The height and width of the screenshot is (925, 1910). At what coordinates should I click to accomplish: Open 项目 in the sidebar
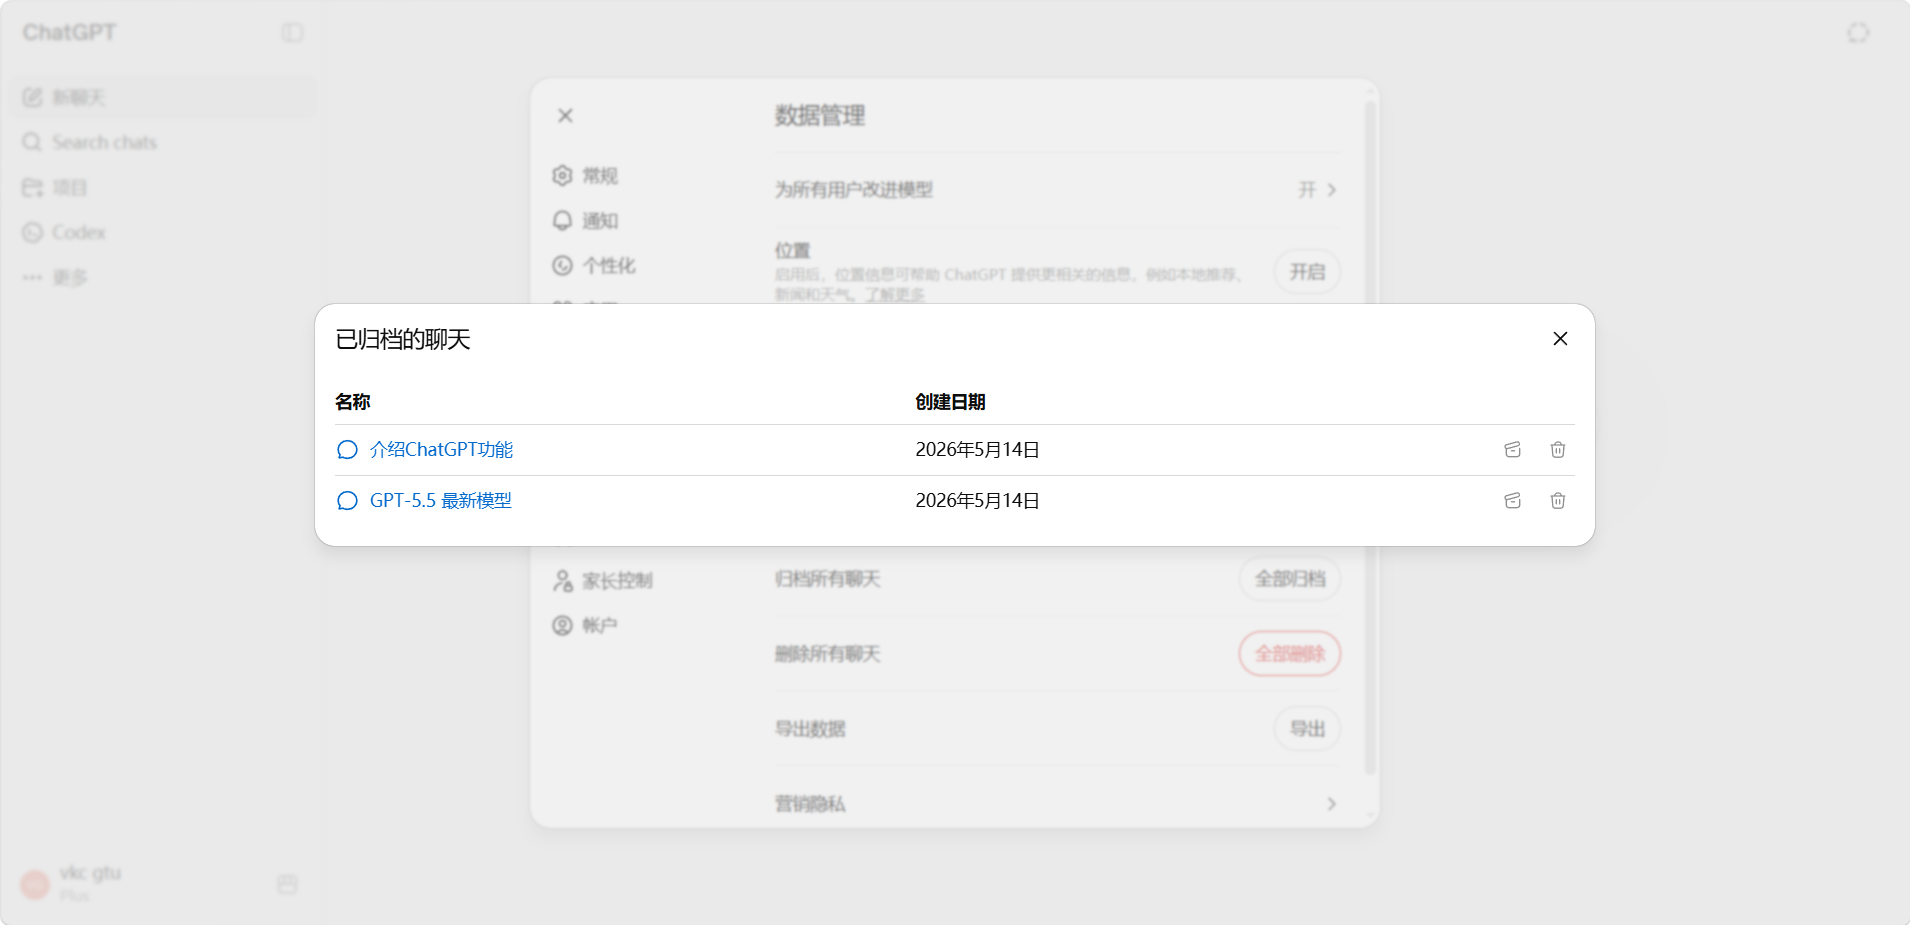click(165, 187)
